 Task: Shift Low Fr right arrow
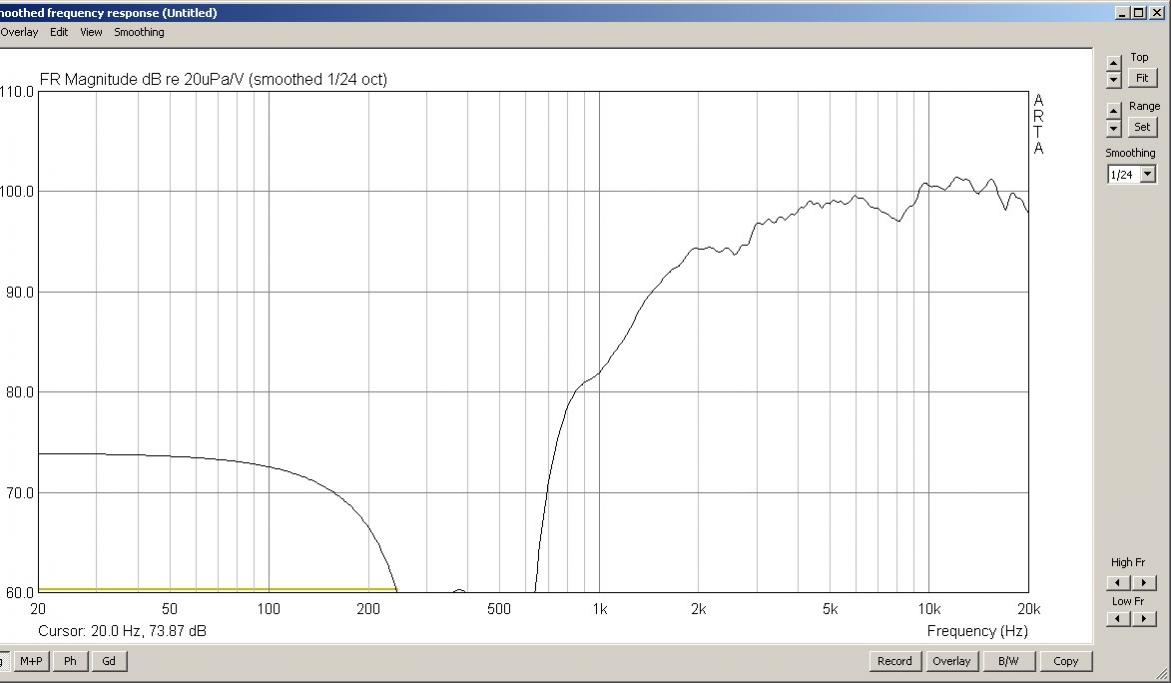(x=1143, y=618)
